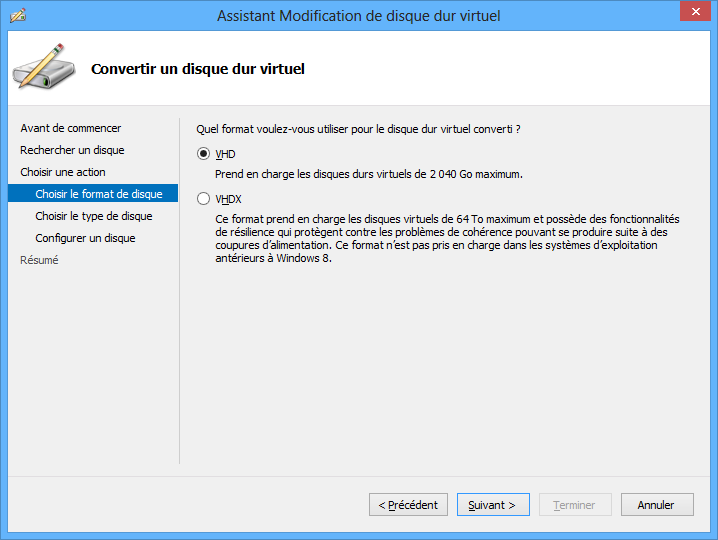Click the "Convertir un disque dur virtuel" heading
This screenshot has width=718, height=540.
click(198, 69)
